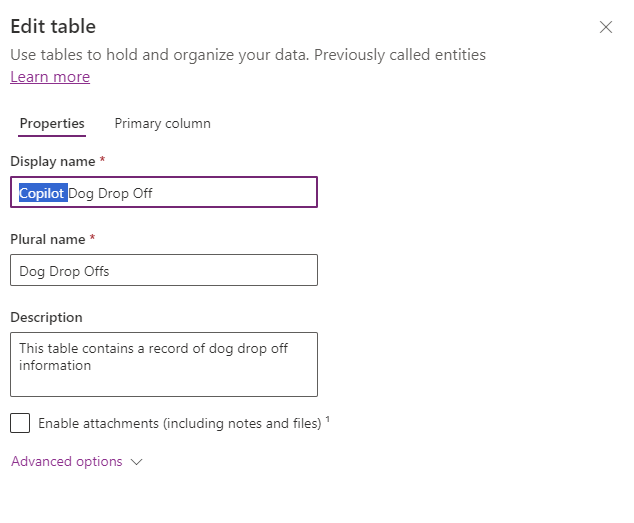Click the Plural name field label

pyautogui.click(x=48, y=240)
